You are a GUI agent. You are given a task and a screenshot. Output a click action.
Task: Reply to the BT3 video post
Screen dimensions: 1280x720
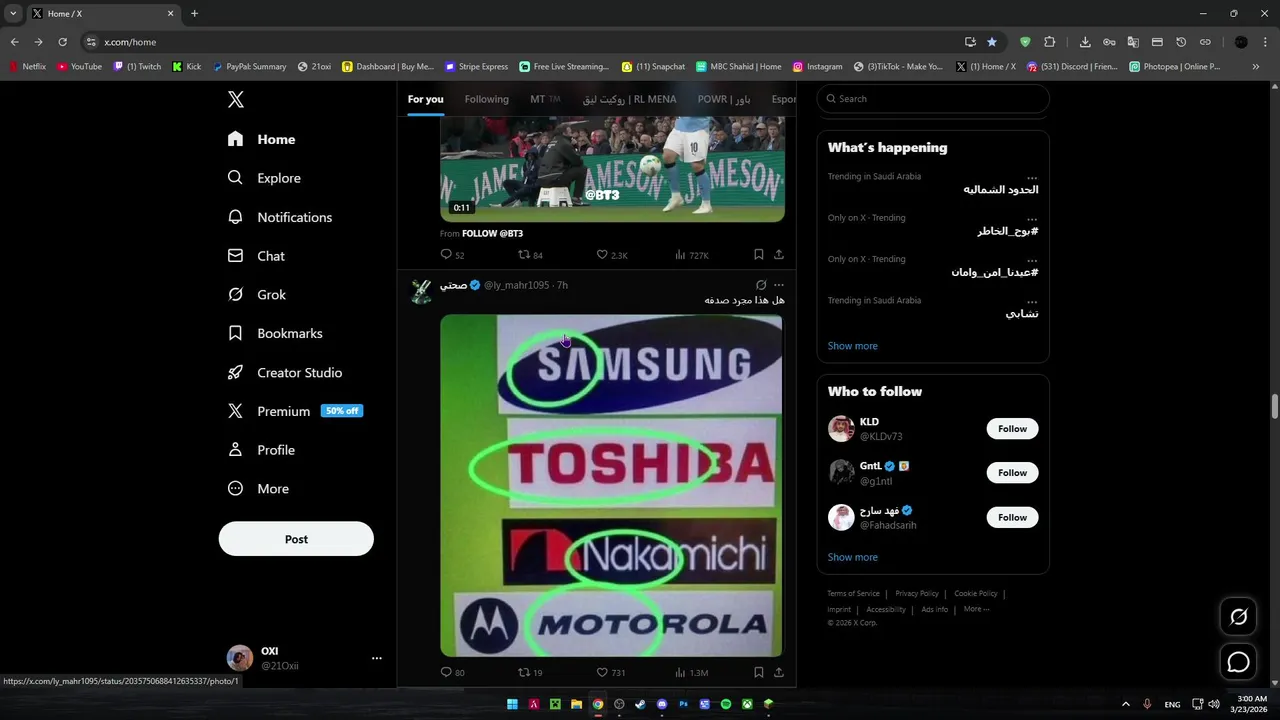(452, 255)
